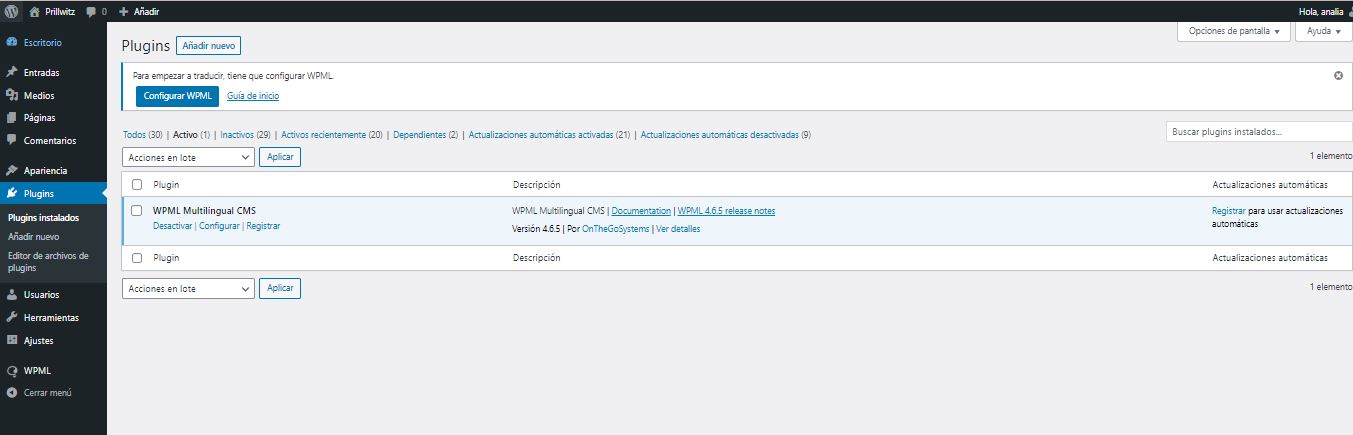The image size is (1353, 435).
Task: Filter plugins by Todos (30)
Action: pyautogui.click(x=142, y=134)
